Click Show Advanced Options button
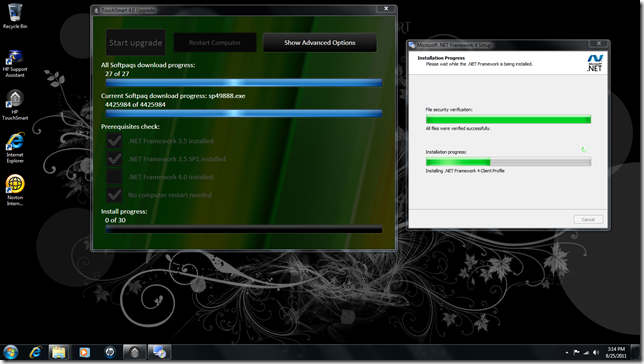This screenshot has height=364, width=644. 320,43
